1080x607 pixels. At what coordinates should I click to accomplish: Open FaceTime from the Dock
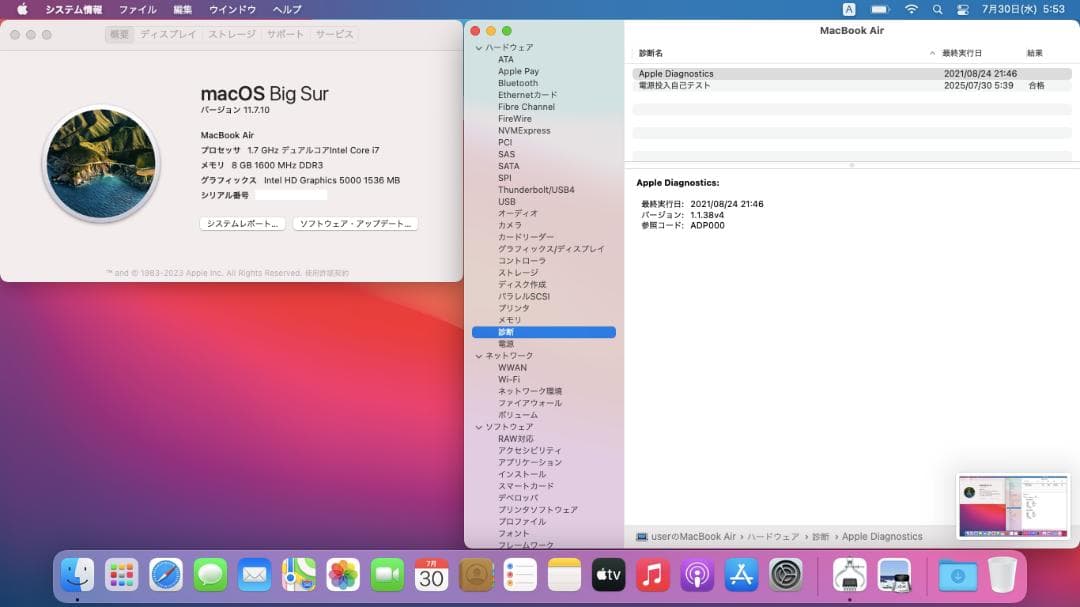386,575
